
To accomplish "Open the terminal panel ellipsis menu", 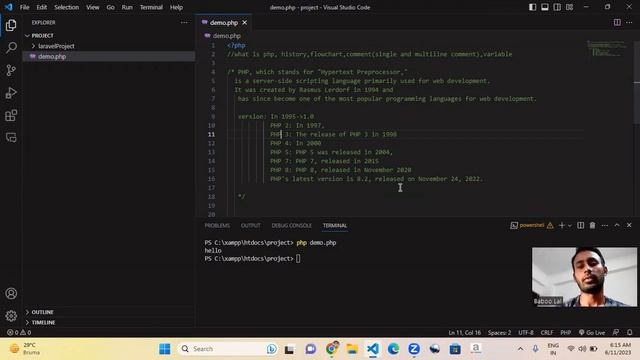I will 604,225.
